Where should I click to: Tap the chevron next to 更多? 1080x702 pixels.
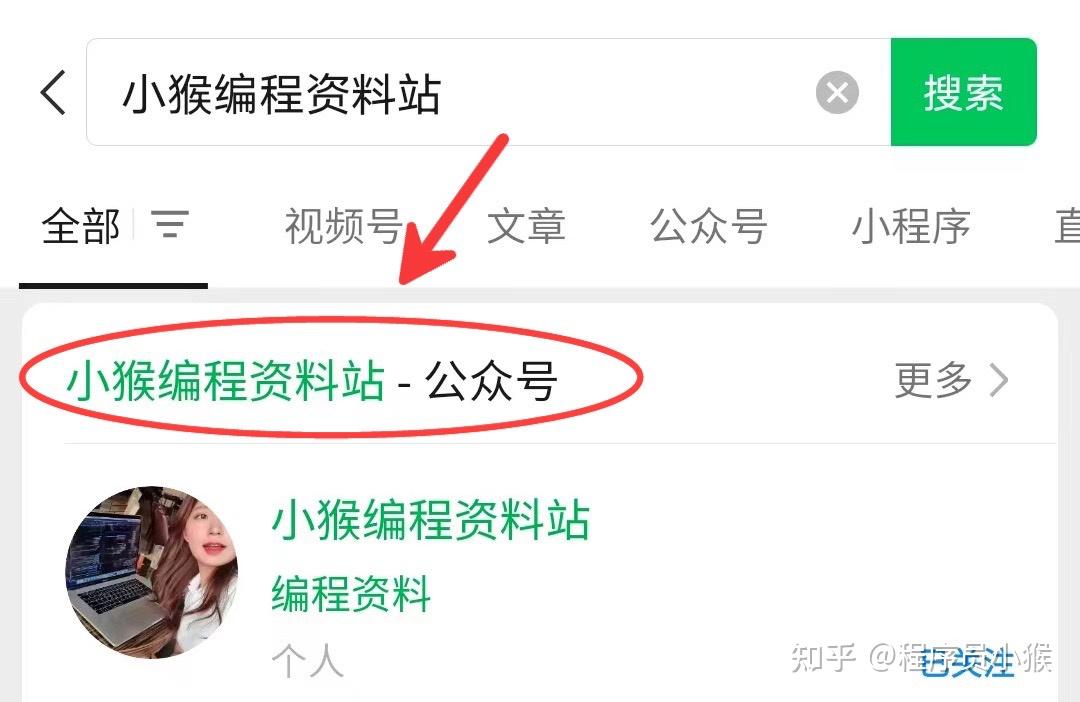[999, 380]
